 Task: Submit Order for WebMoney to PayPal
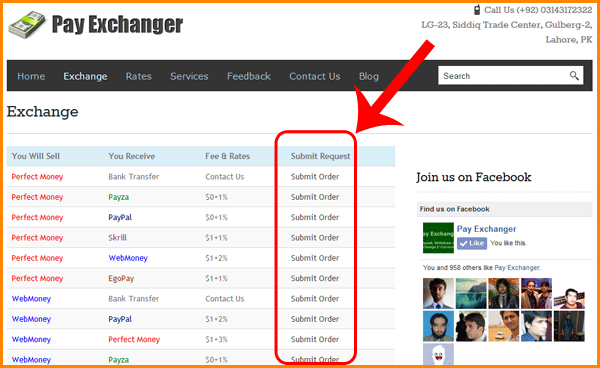click(x=315, y=319)
